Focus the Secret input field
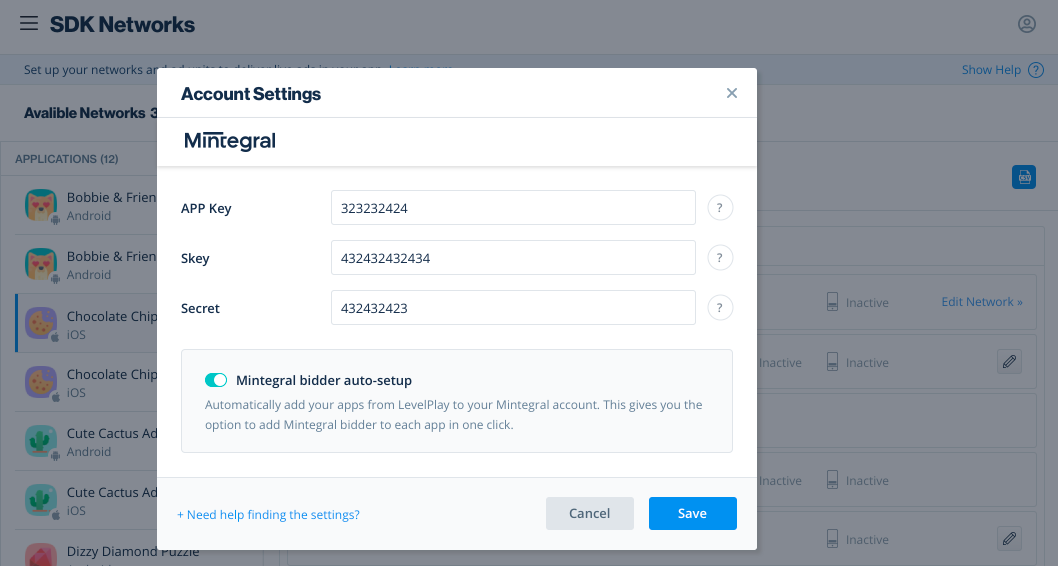This screenshot has width=1058, height=566. click(x=513, y=308)
